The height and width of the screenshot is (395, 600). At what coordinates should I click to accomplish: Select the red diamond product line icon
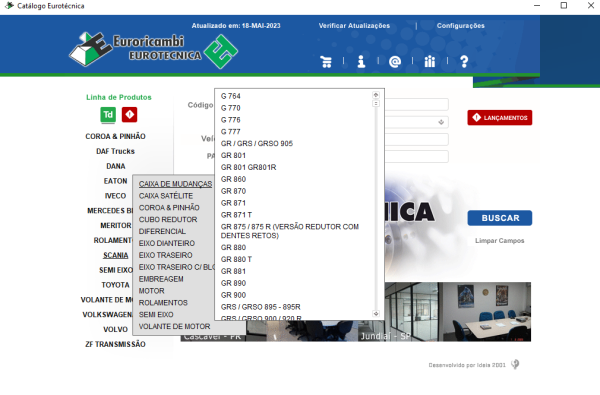coord(129,114)
